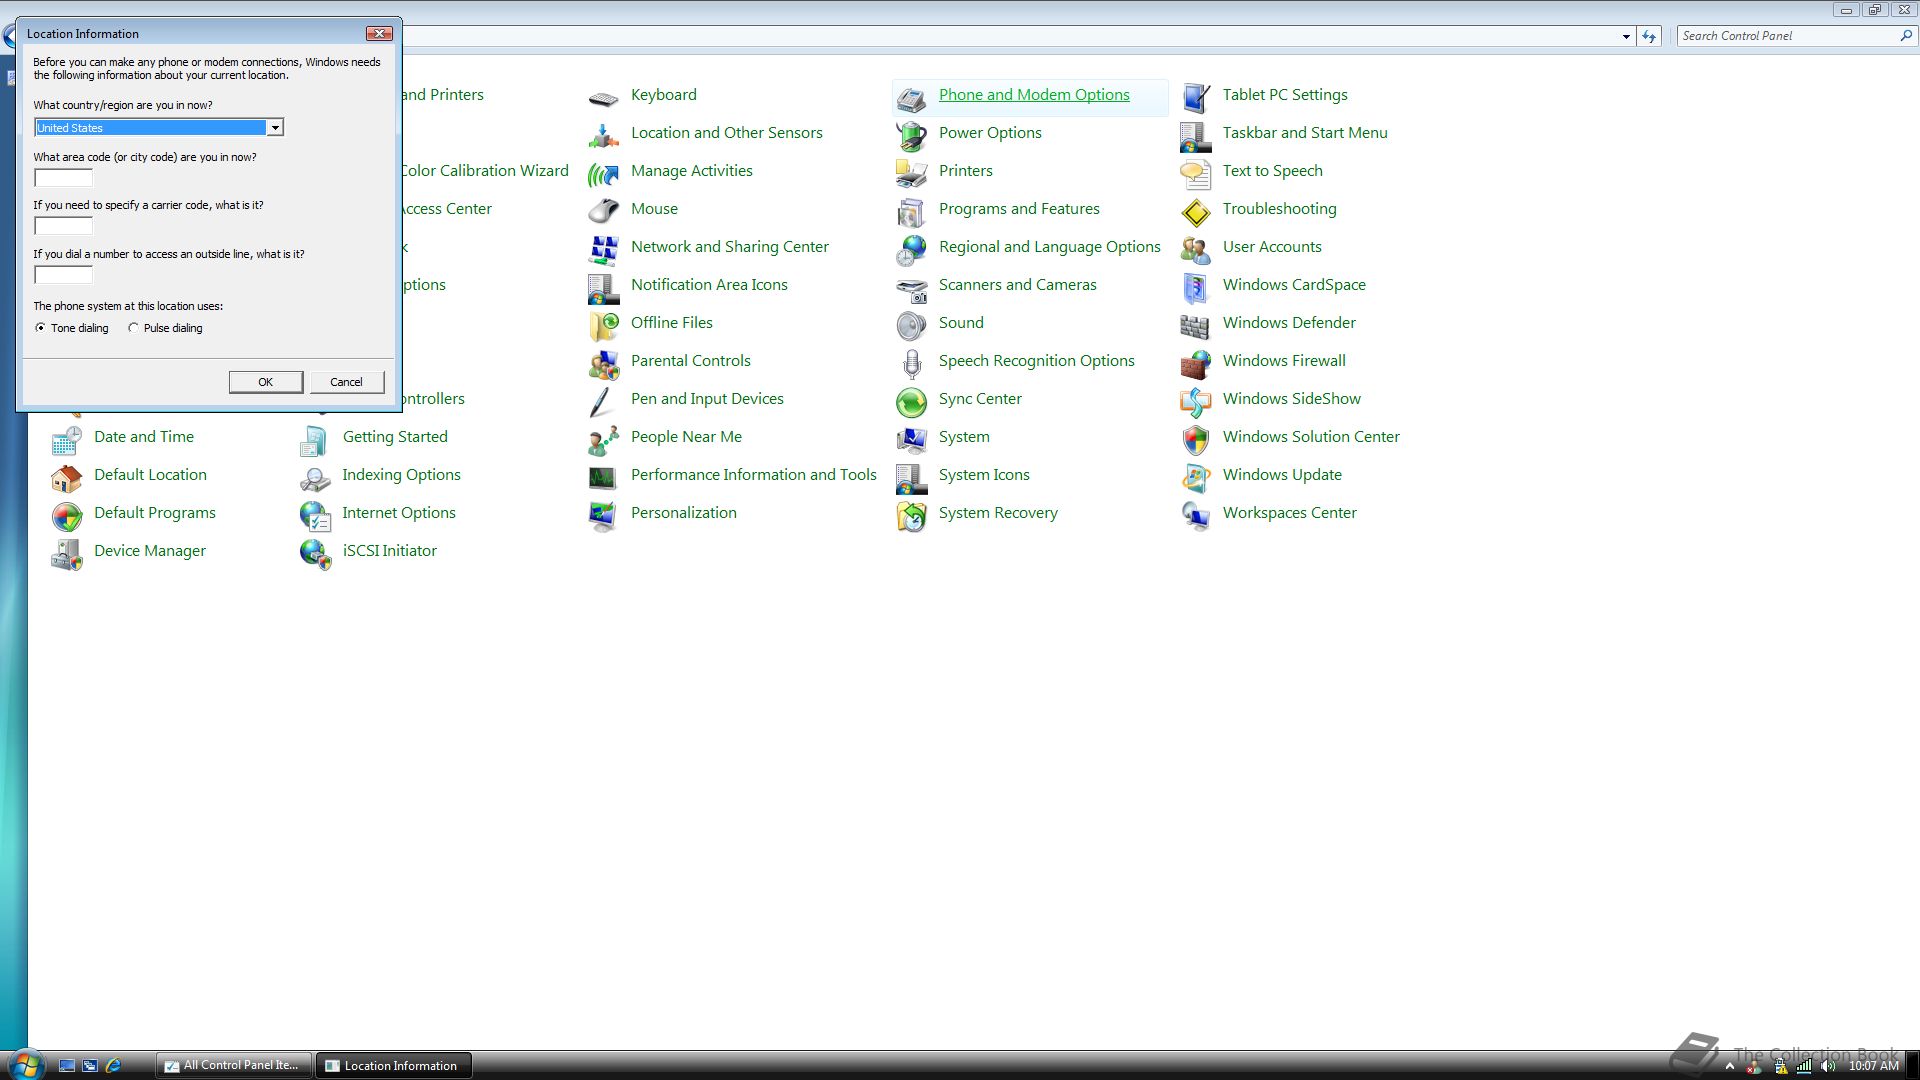The image size is (1920, 1080).
Task: Click the Notification Area Icons icon
Action: [603, 288]
